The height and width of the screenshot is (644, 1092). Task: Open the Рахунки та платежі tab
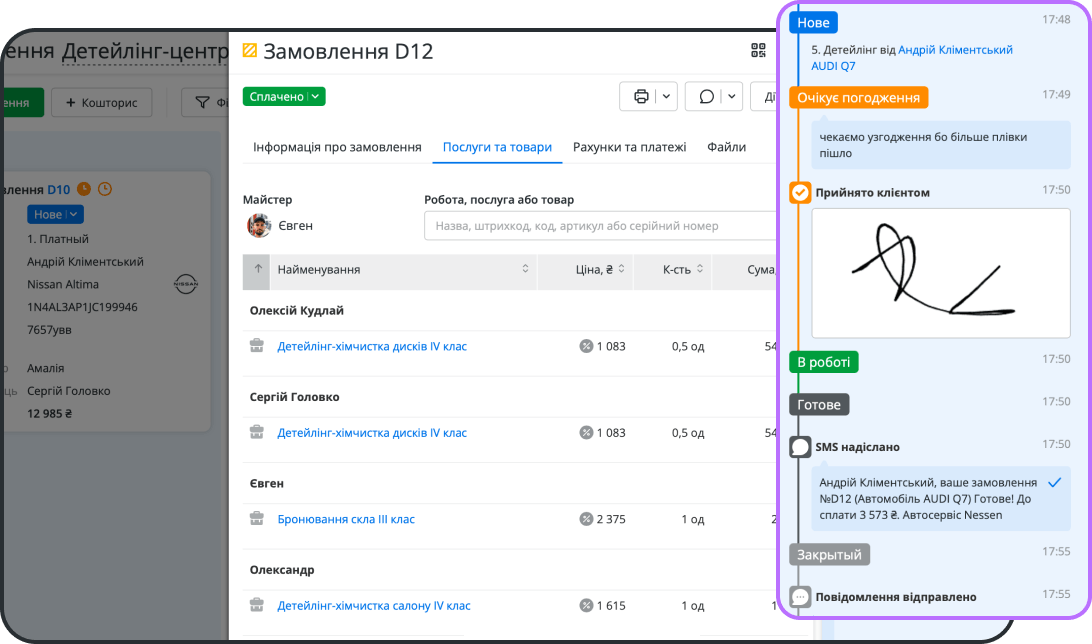pos(629,147)
